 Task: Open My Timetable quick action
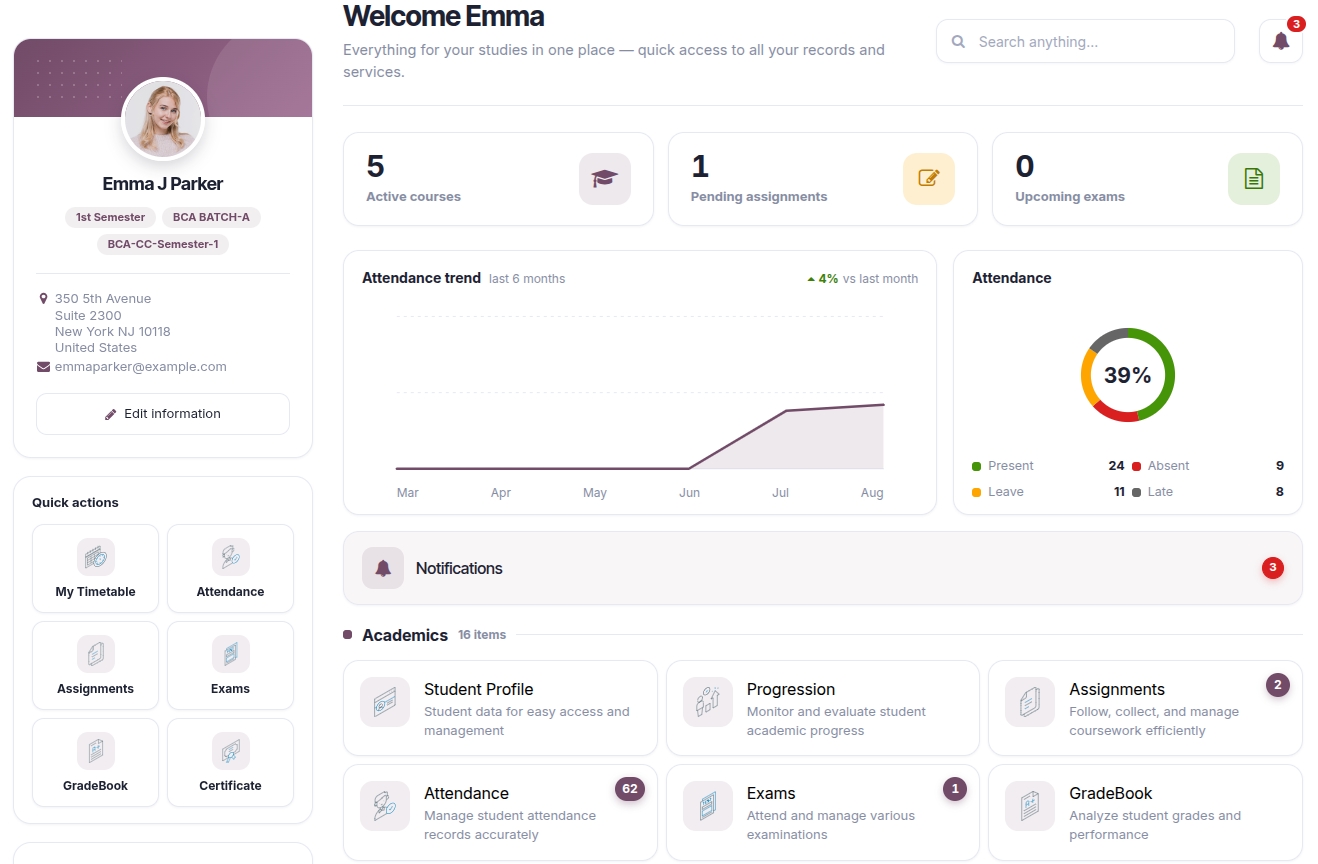tap(96, 568)
